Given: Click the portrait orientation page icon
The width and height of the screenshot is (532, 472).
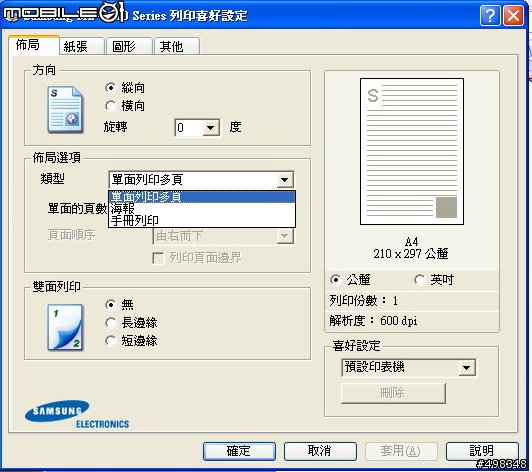Looking at the screenshot, I should [x=65, y=109].
